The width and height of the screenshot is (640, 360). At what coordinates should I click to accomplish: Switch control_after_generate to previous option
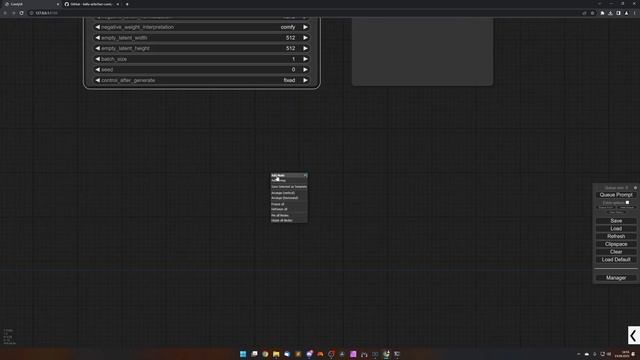tap(98, 80)
